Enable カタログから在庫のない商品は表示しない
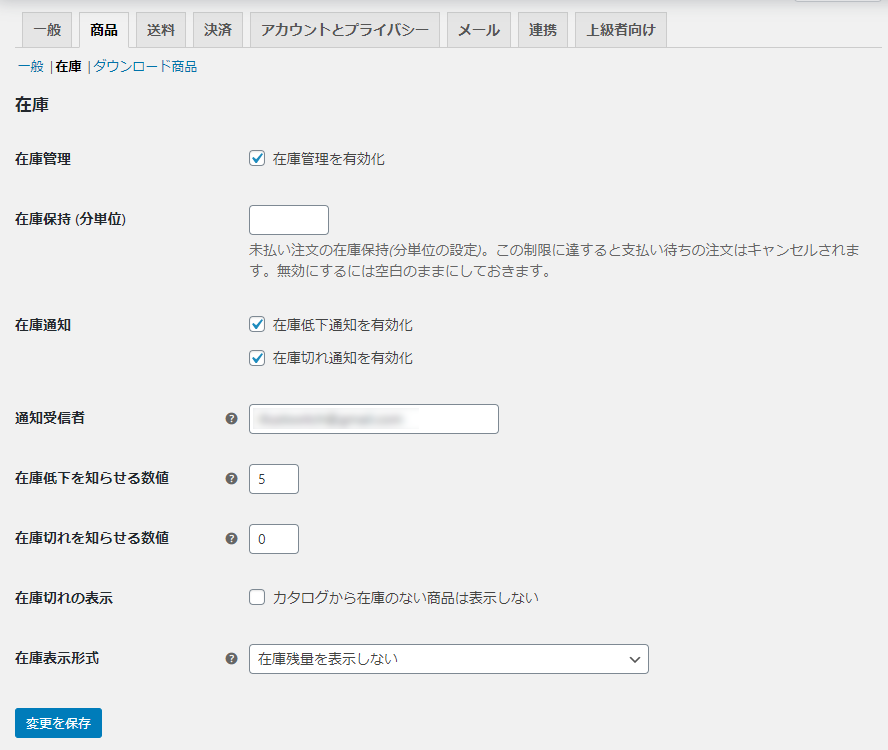This screenshot has height=750, width=888. [257, 597]
